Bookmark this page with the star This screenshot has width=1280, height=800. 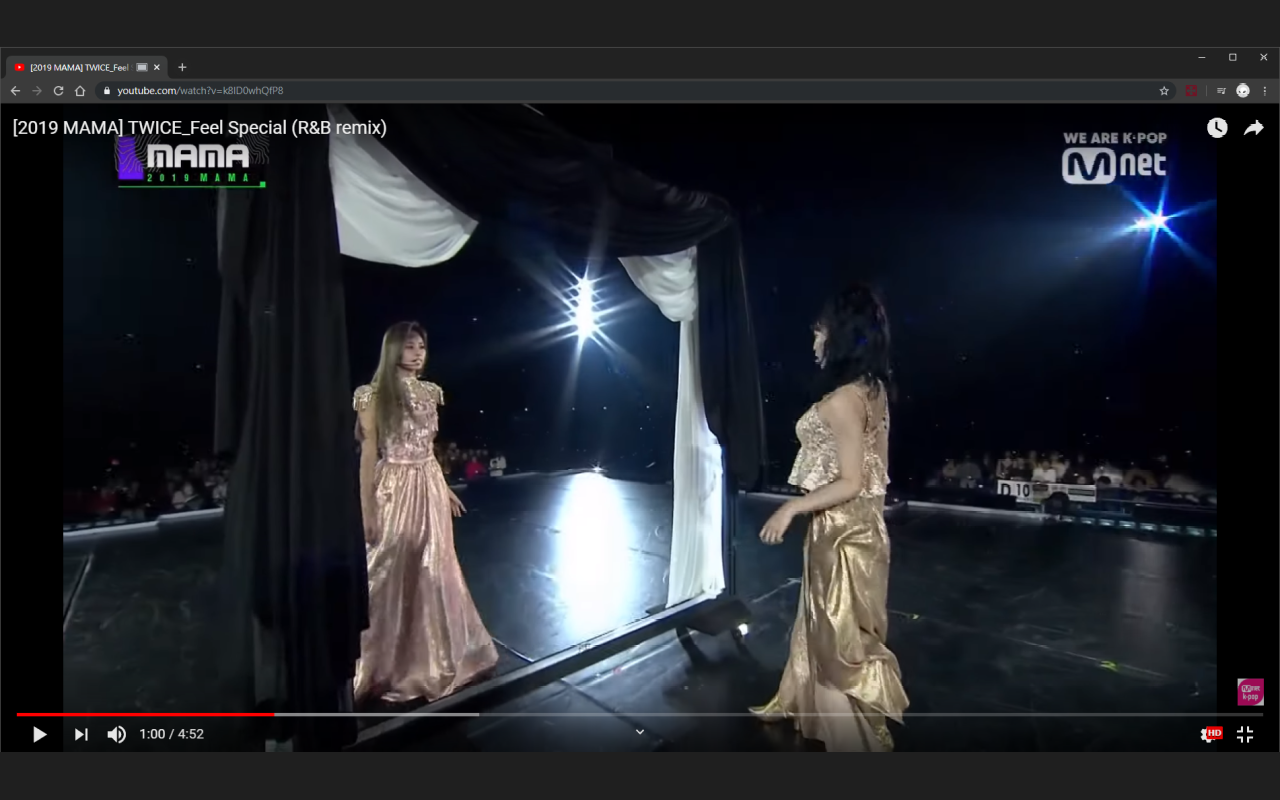click(x=1164, y=91)
